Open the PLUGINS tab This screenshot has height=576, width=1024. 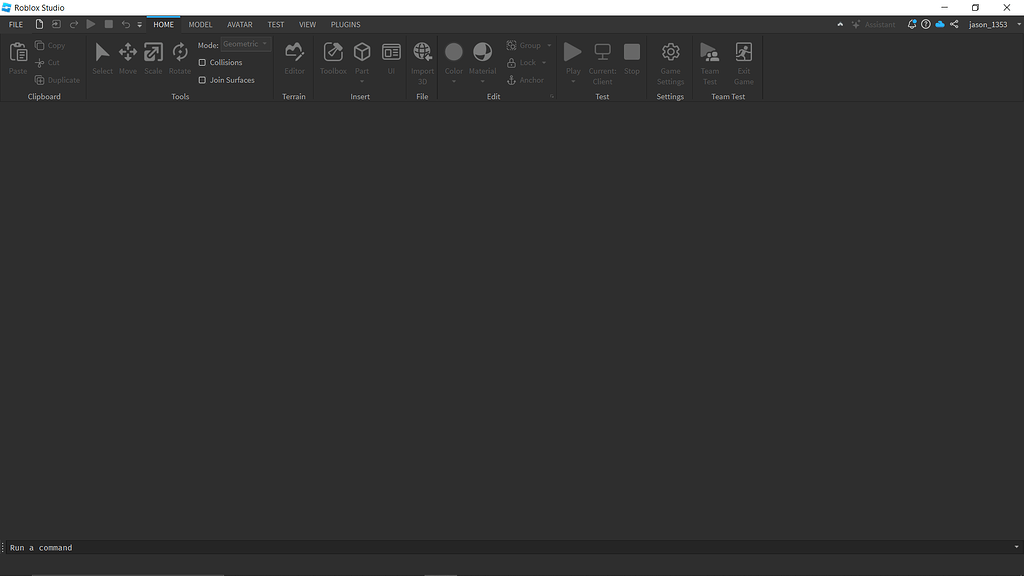pos(345,24)
